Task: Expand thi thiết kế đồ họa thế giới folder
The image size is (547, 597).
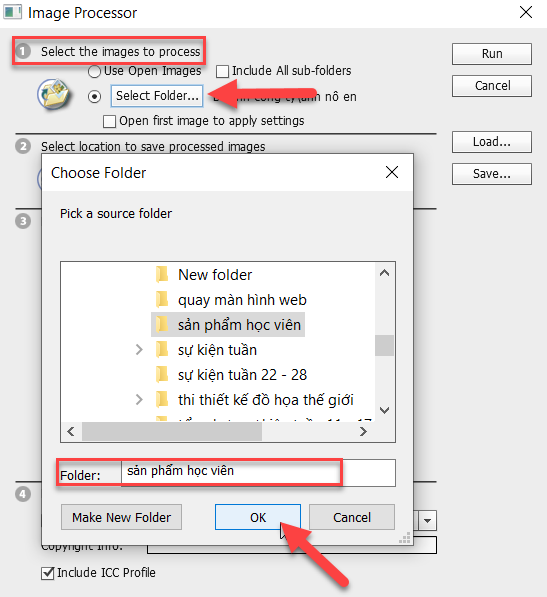Action: pyautogui.click(x=139, y=400)
